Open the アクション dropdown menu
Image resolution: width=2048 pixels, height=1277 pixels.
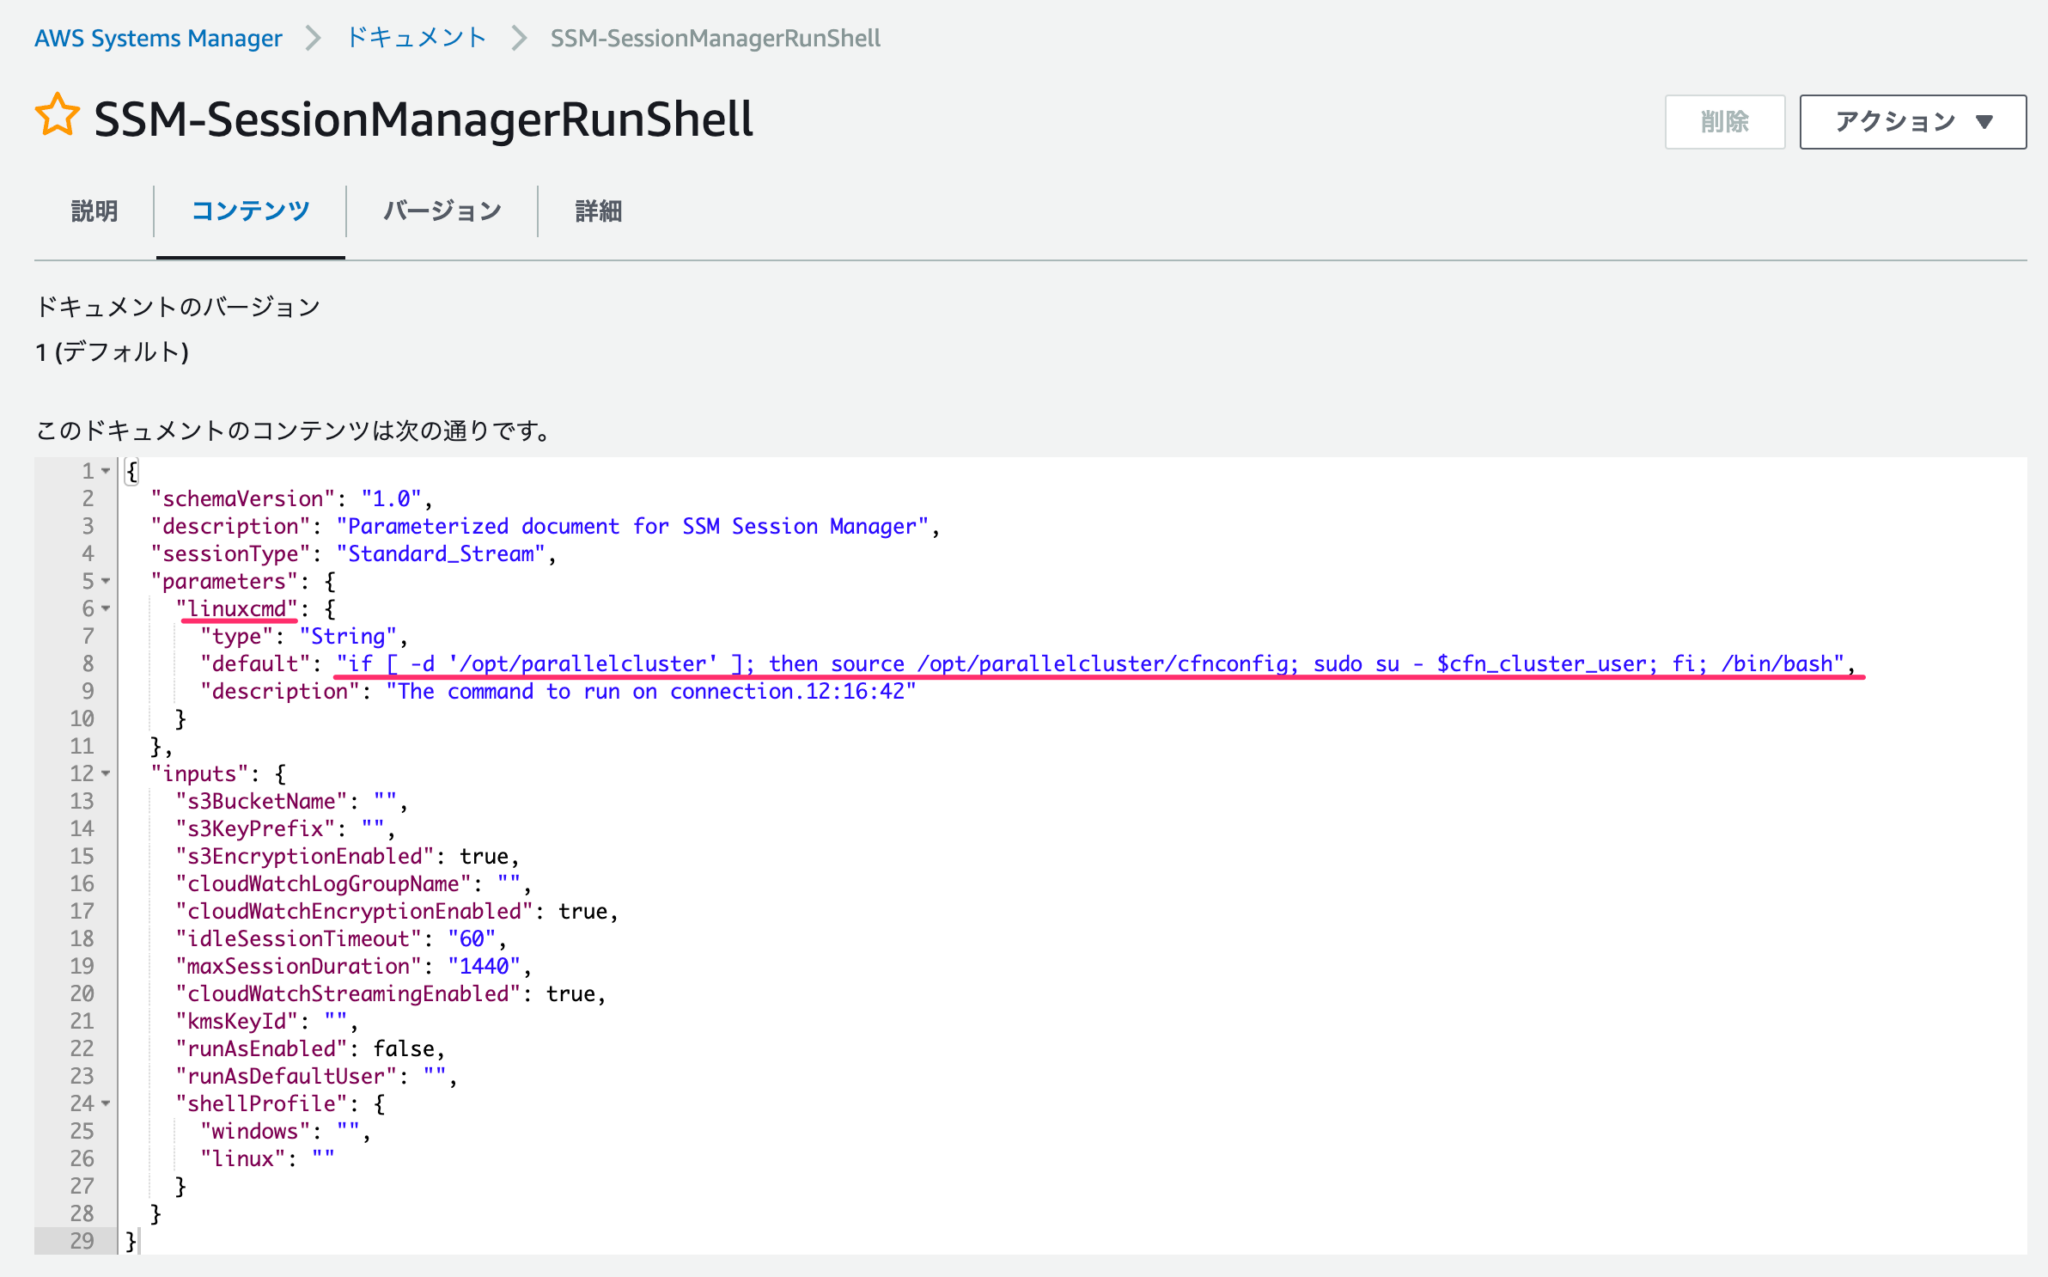point(1912,121)
